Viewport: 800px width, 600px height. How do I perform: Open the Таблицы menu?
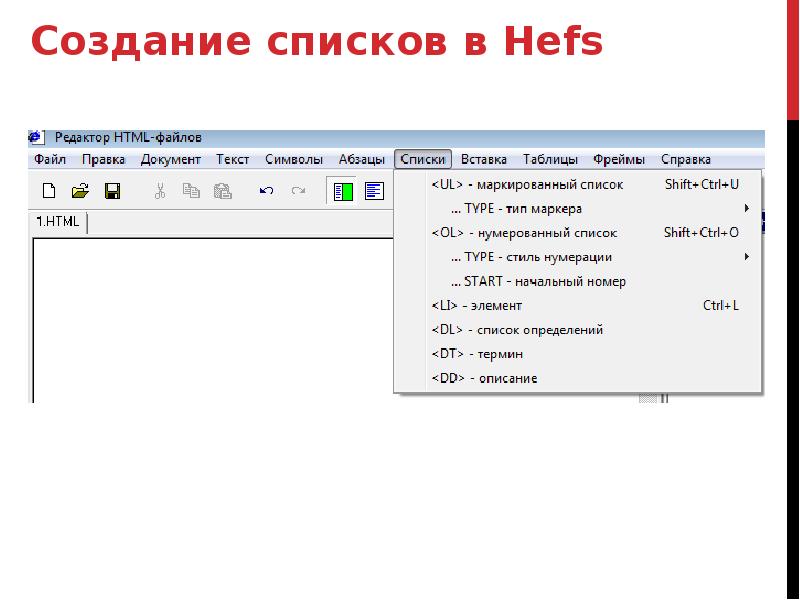point(550,159)
